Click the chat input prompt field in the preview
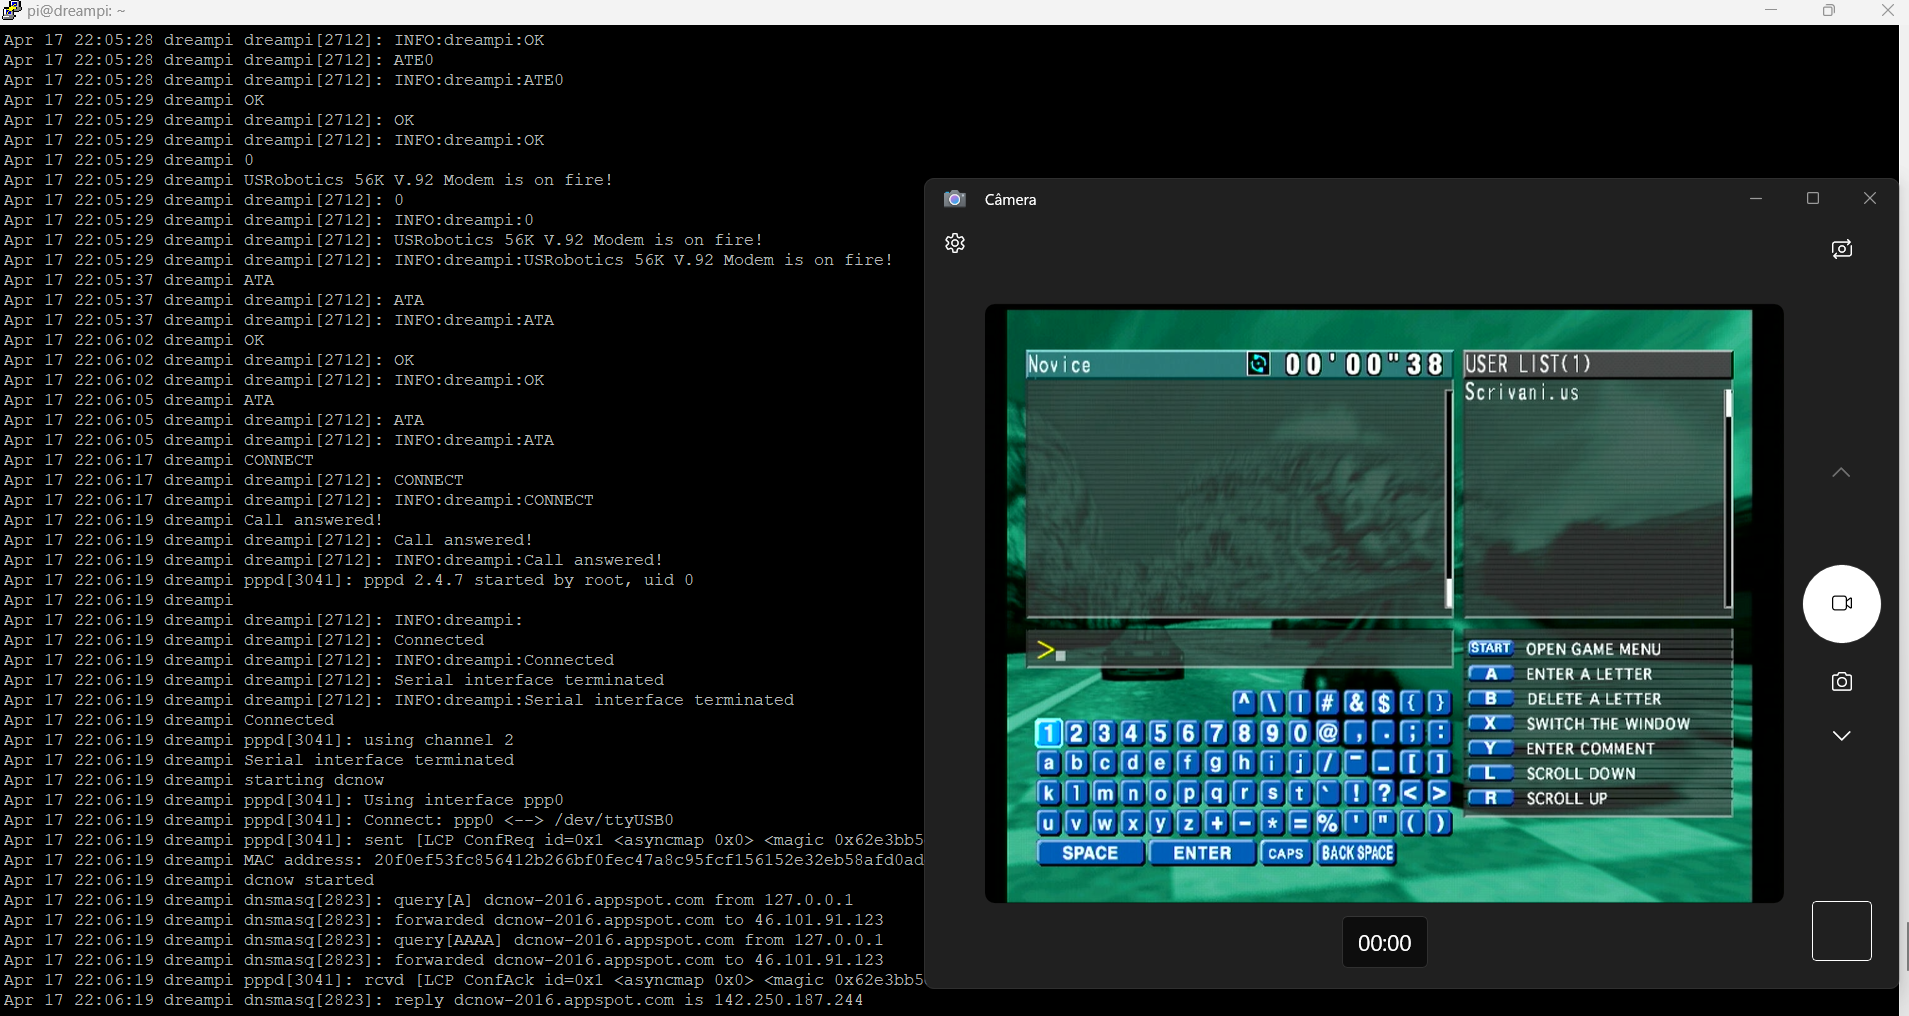 point(1239,651)
